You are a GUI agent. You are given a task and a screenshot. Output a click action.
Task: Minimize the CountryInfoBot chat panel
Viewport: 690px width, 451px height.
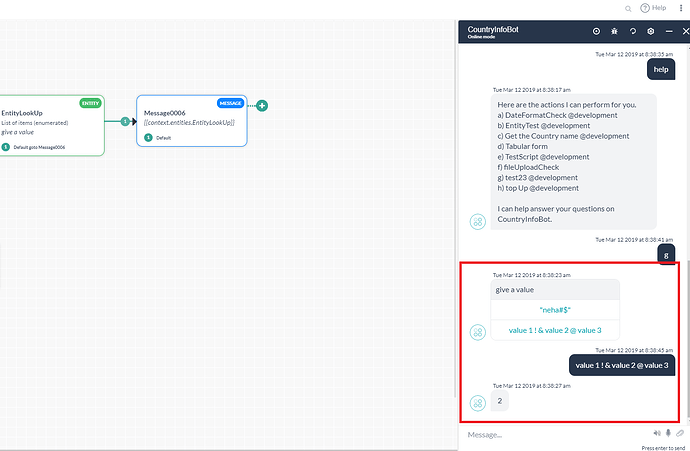tap(670, 32)
